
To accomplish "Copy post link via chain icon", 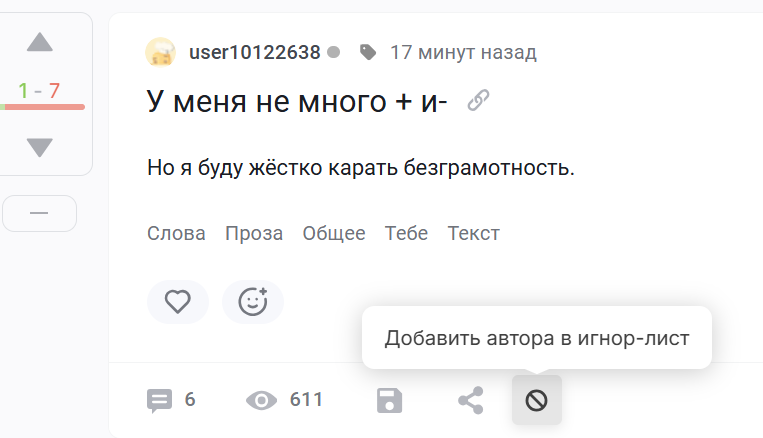I will [x=478, y=100].
